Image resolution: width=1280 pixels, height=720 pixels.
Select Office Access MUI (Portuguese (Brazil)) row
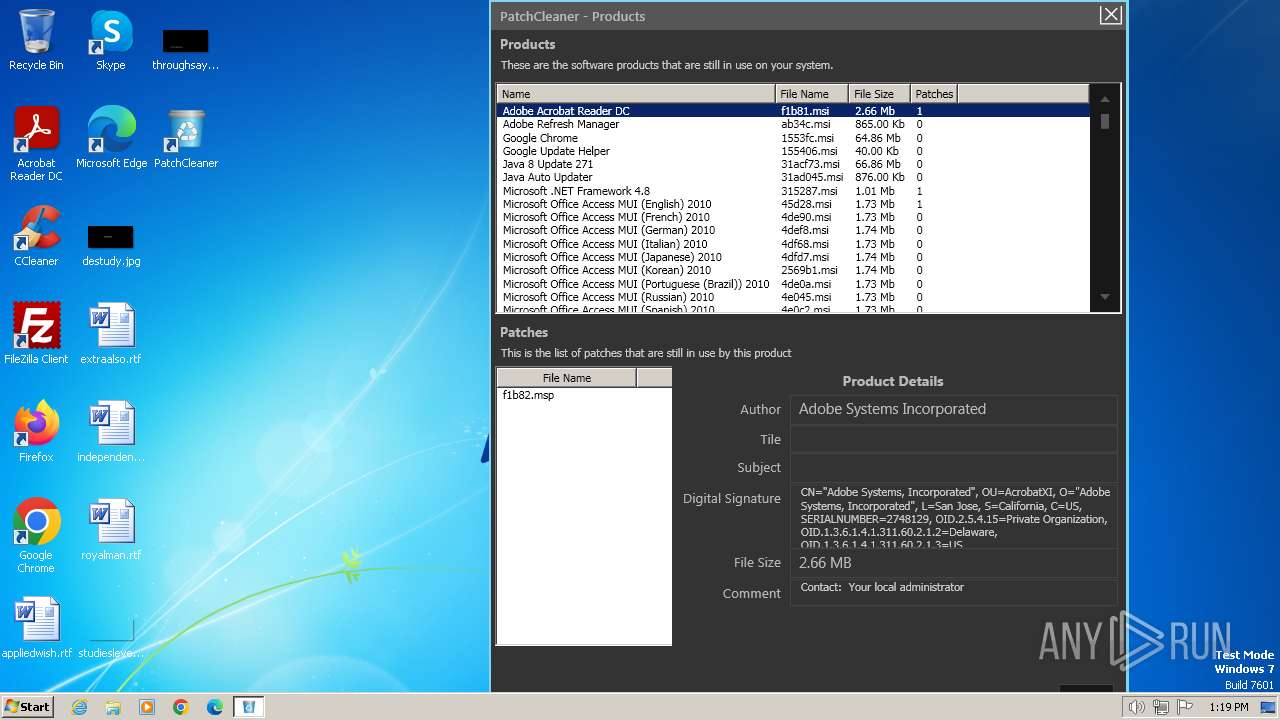tap(793, 284)
